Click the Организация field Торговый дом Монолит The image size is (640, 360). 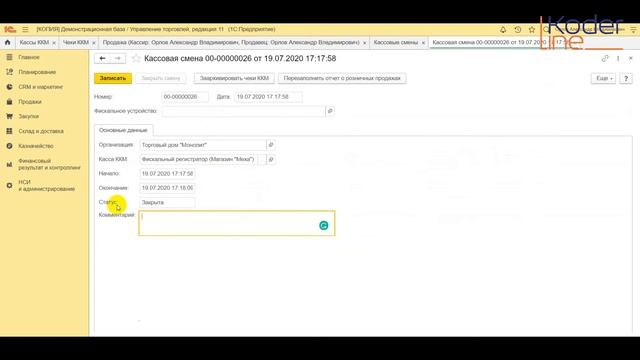click(203, 145)
